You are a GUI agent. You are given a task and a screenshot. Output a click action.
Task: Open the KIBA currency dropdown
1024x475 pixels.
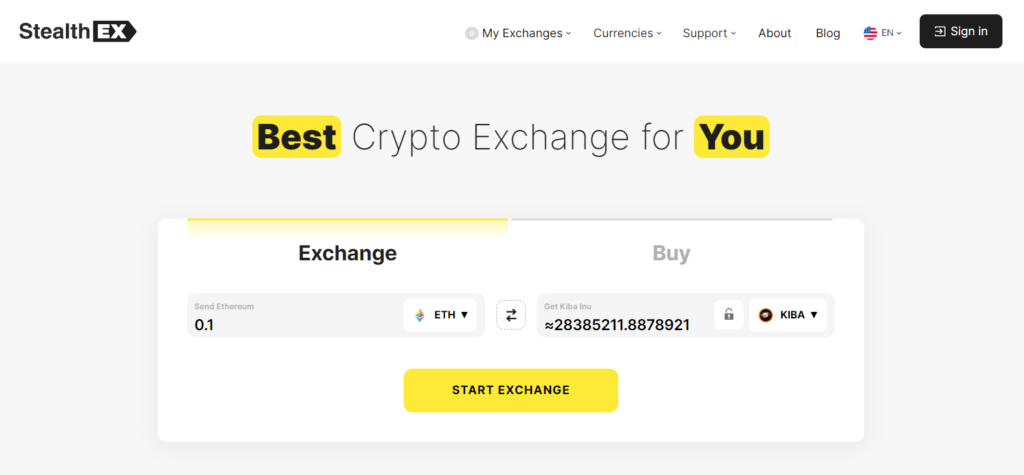[x=788, y=315]
